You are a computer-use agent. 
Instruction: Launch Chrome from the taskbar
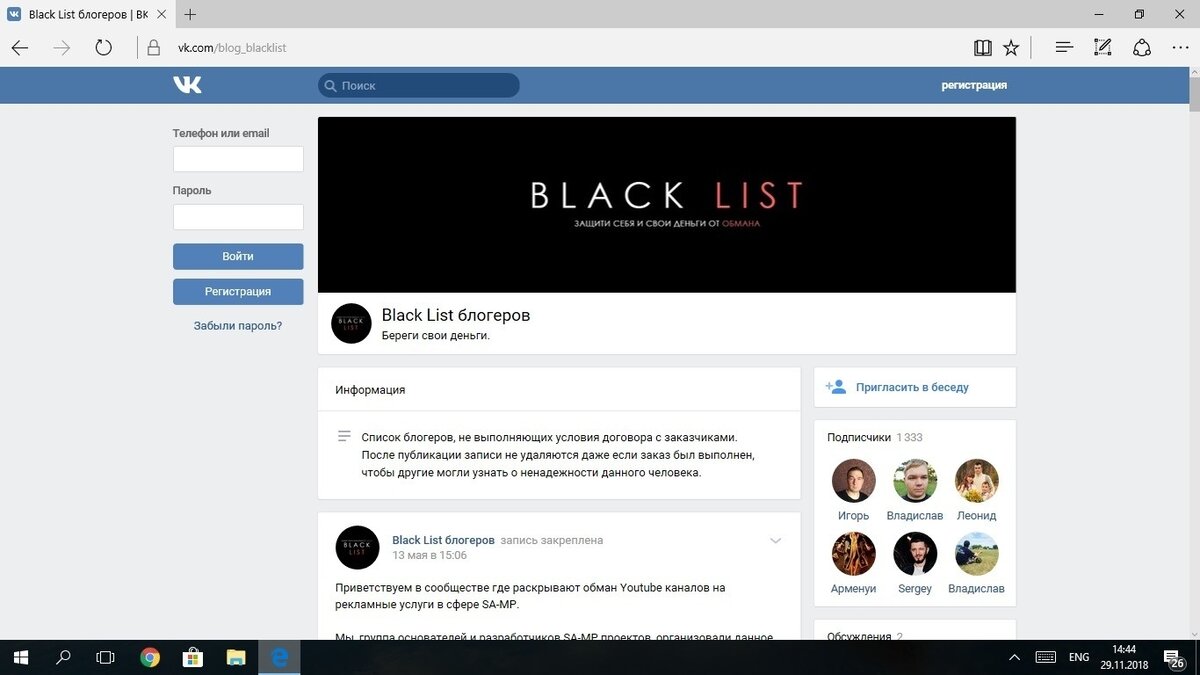coord(150,657)
